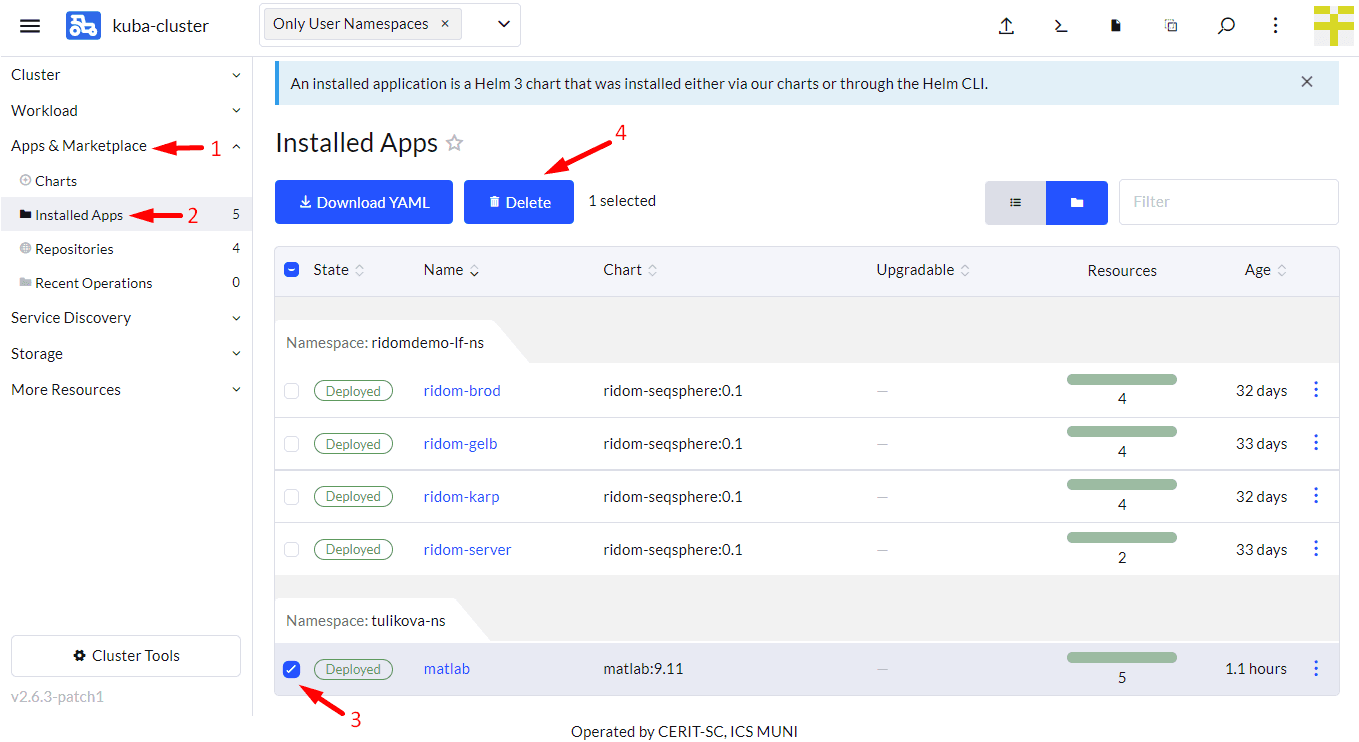Click the Delete button
Screen dimensions: 1359x742
click(x=519, y=202)
